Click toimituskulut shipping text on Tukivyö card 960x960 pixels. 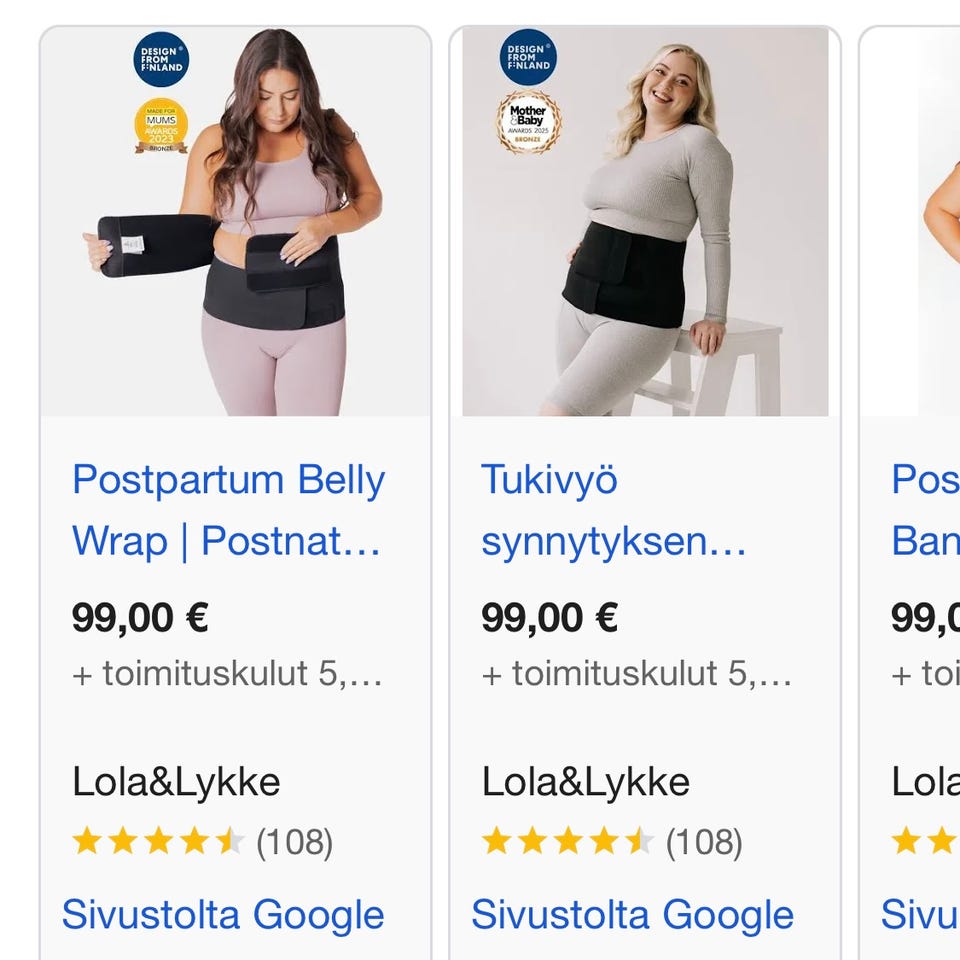636,673
